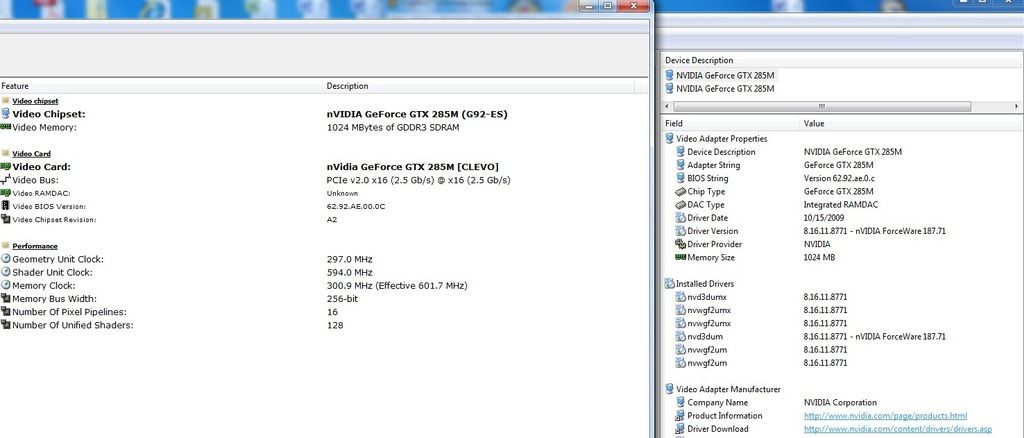Viewport: 1024px width, 438px height.
Task: Click the 256-bit bus width value
Action: tap(342, 299)
